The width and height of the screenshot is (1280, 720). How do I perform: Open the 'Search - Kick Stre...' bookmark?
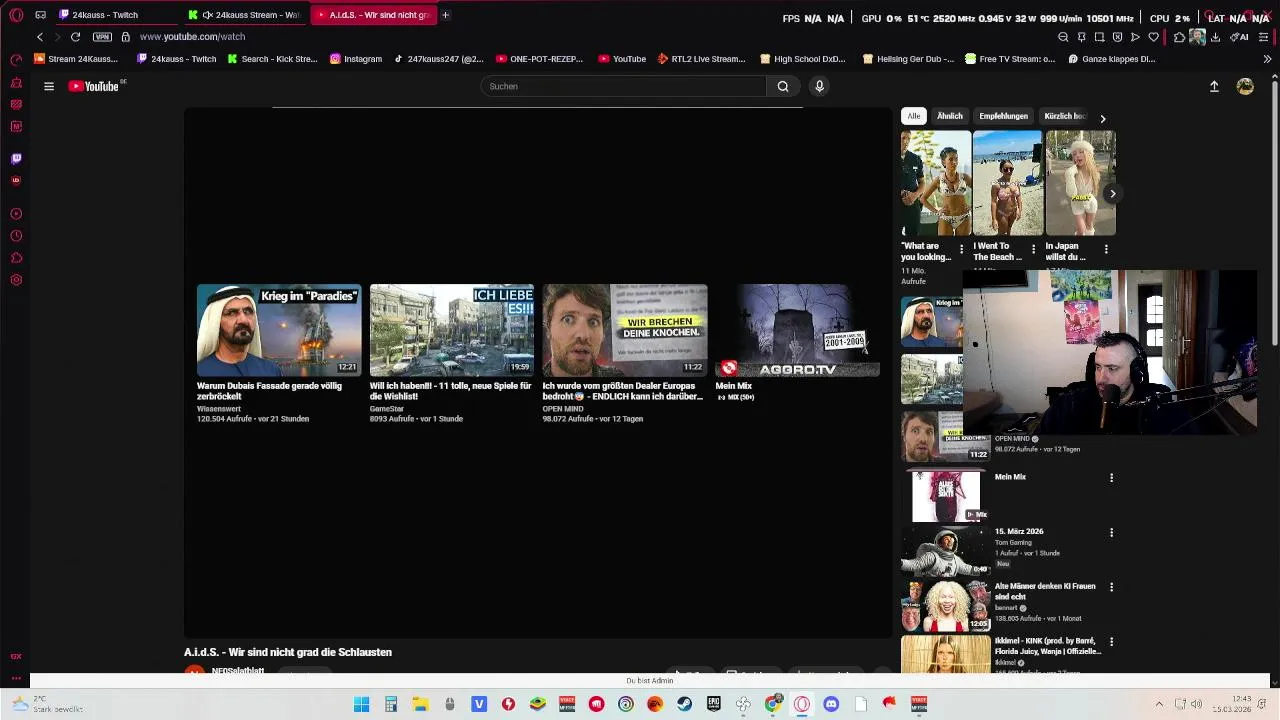click(x=272, y=59)
